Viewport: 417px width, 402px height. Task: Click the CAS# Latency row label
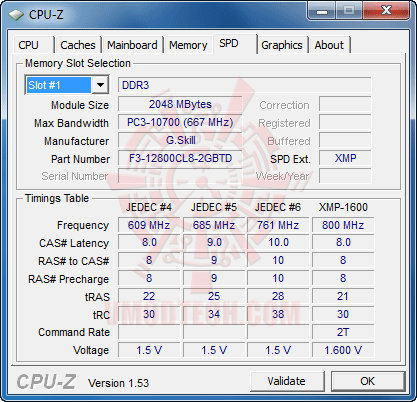[x=74, y=243]
